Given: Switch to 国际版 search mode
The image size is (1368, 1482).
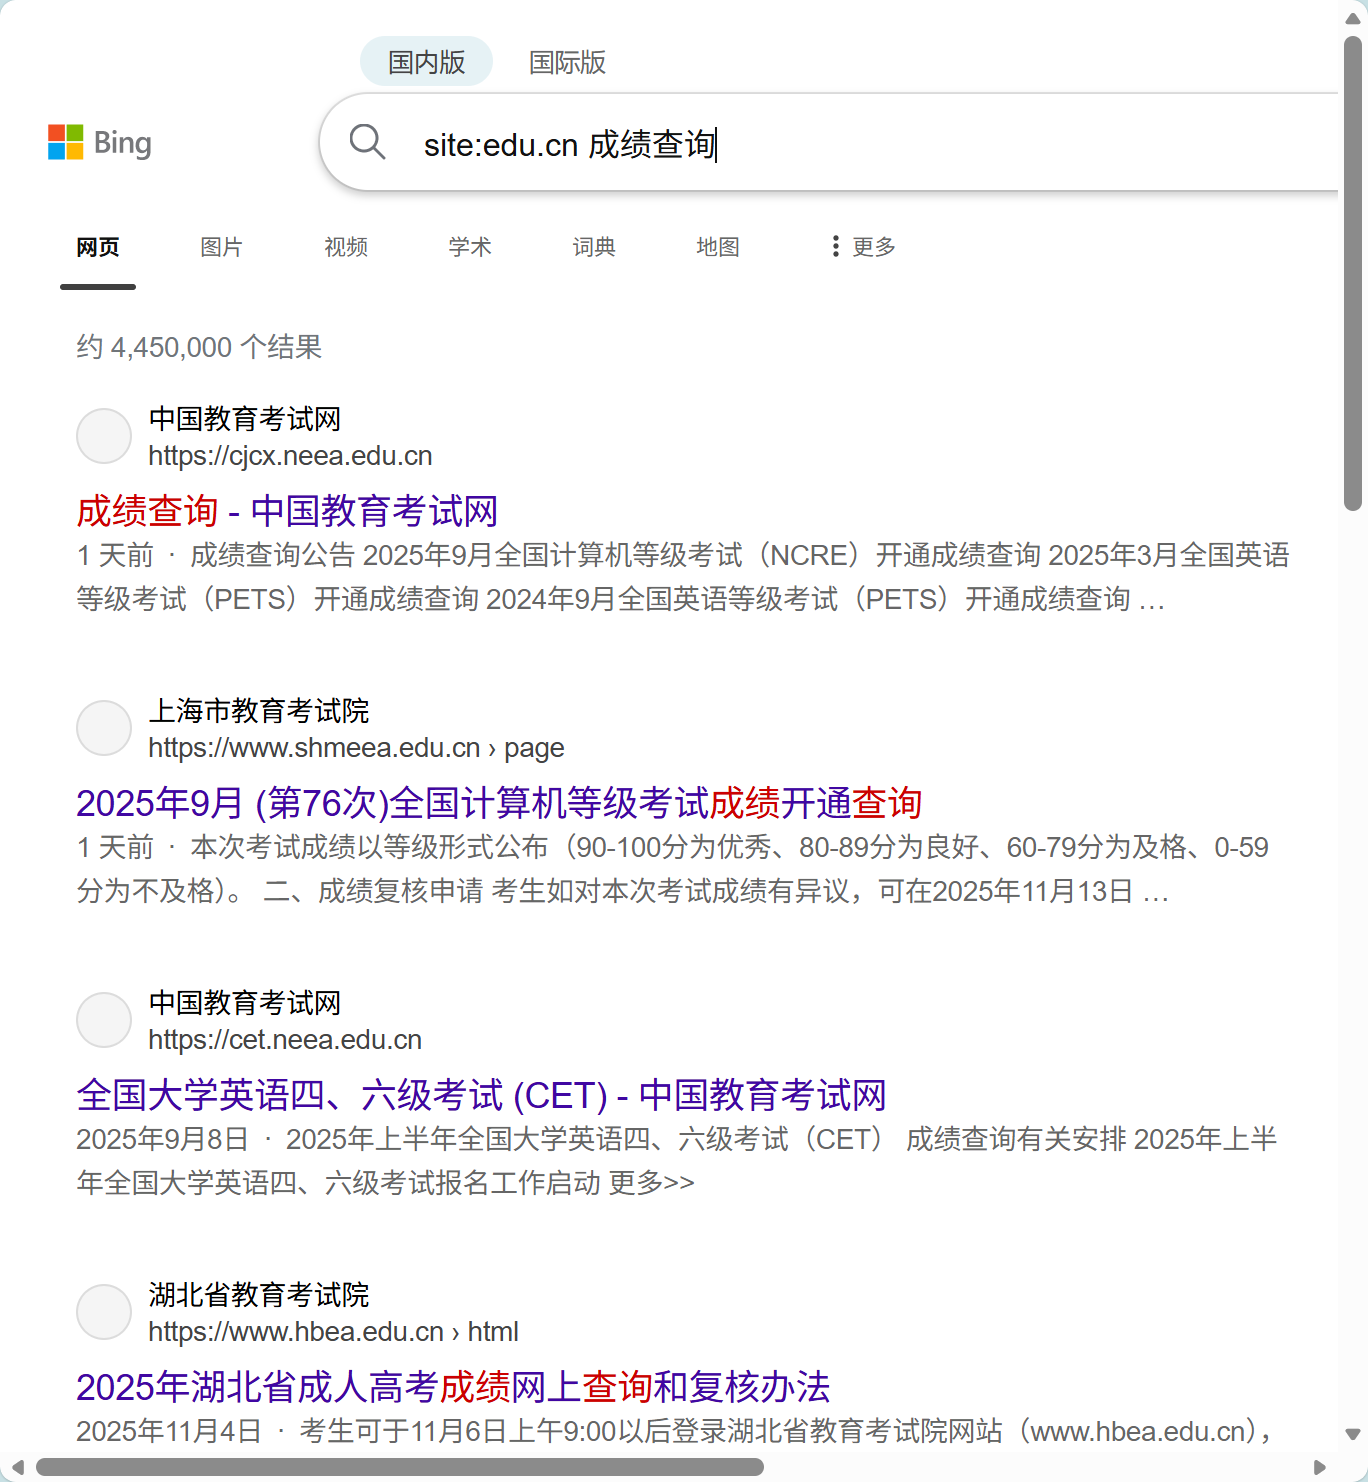Looking at the screenshot, I should pos(567,62).
